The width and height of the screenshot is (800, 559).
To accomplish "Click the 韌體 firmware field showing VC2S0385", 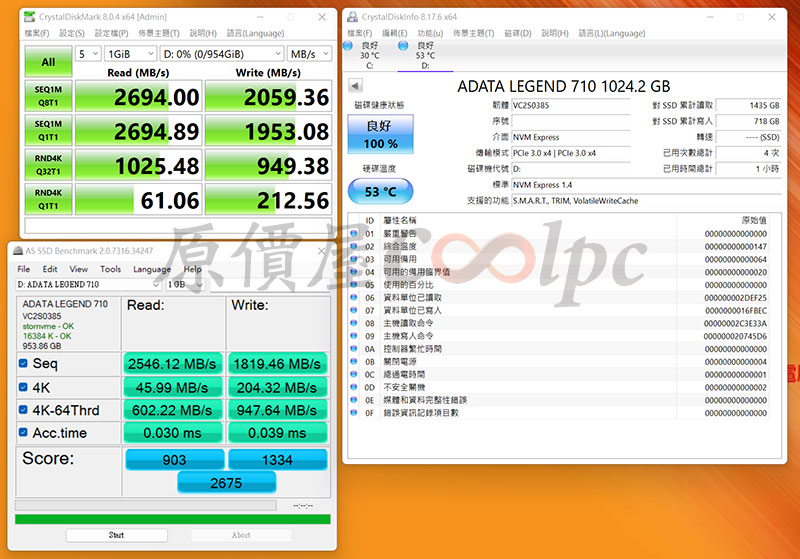I will coord(572,105).
